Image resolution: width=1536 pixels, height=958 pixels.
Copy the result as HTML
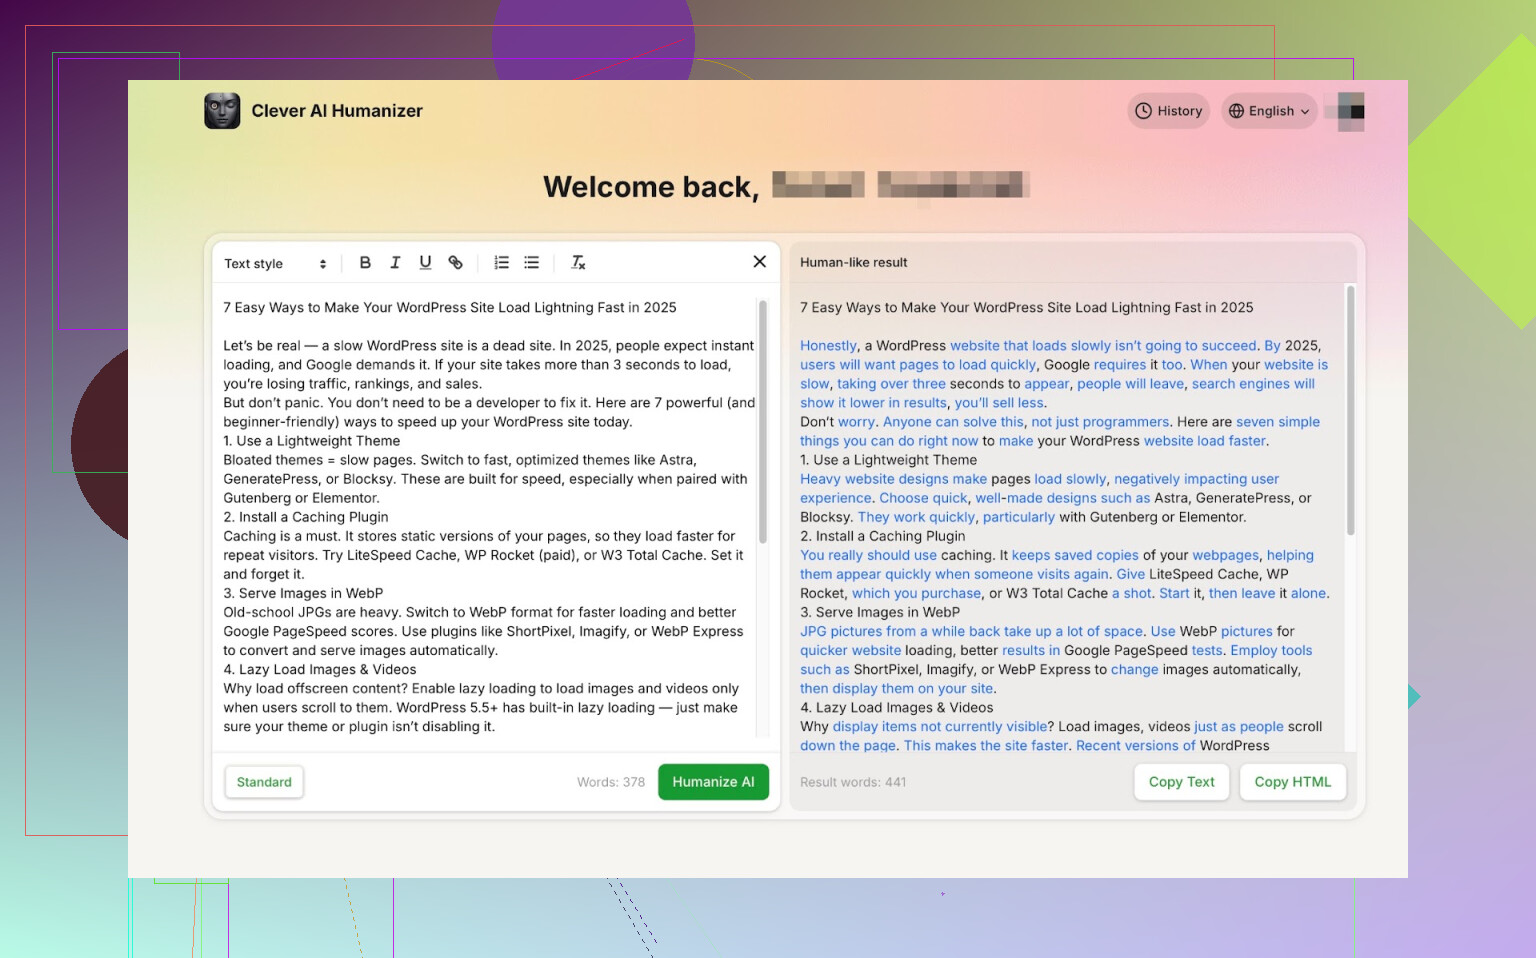(1292, 782)
